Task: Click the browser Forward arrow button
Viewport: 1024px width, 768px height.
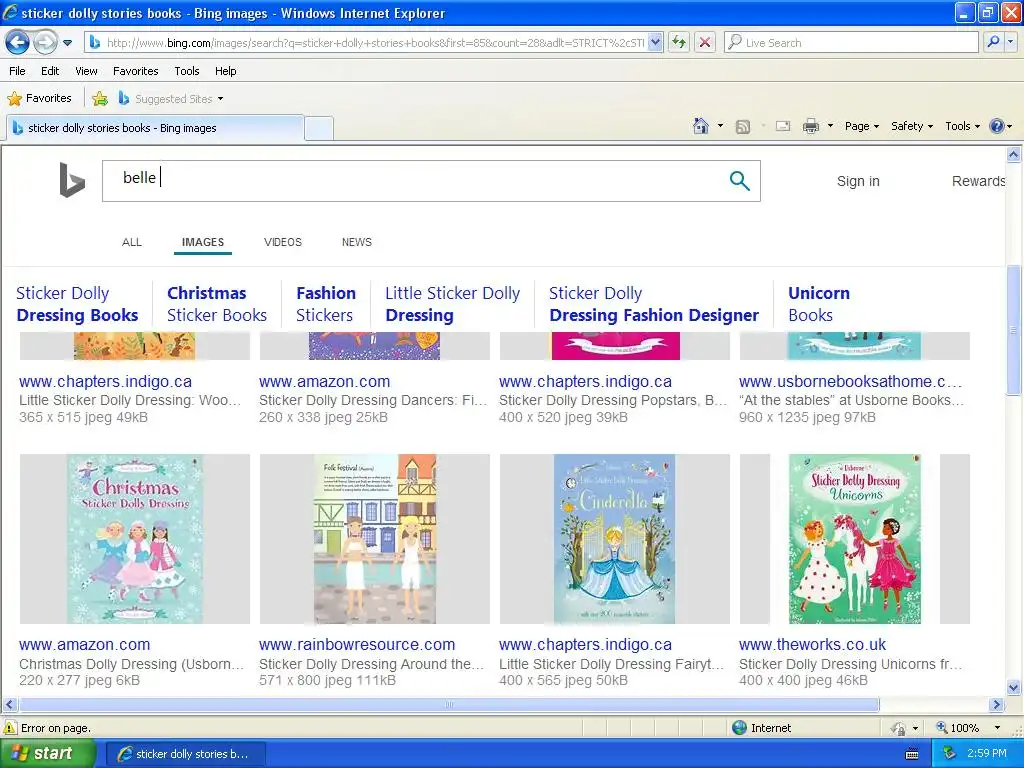Action: click(x=45, y=42)
